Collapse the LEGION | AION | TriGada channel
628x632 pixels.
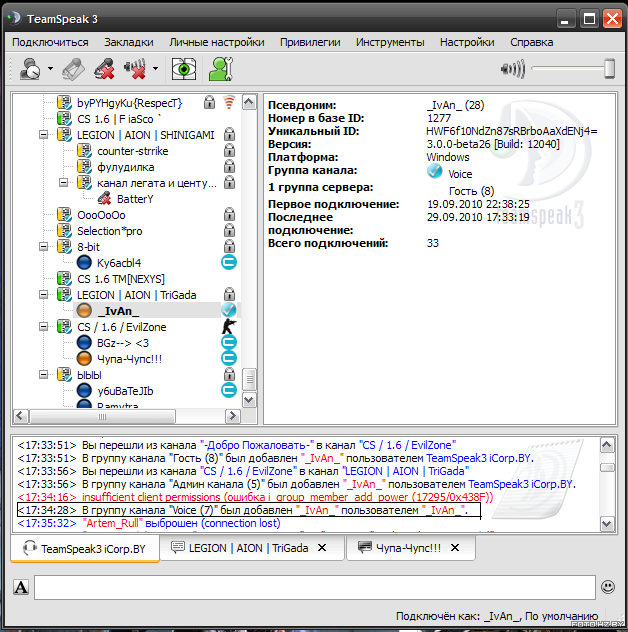(x=44, y=294)
